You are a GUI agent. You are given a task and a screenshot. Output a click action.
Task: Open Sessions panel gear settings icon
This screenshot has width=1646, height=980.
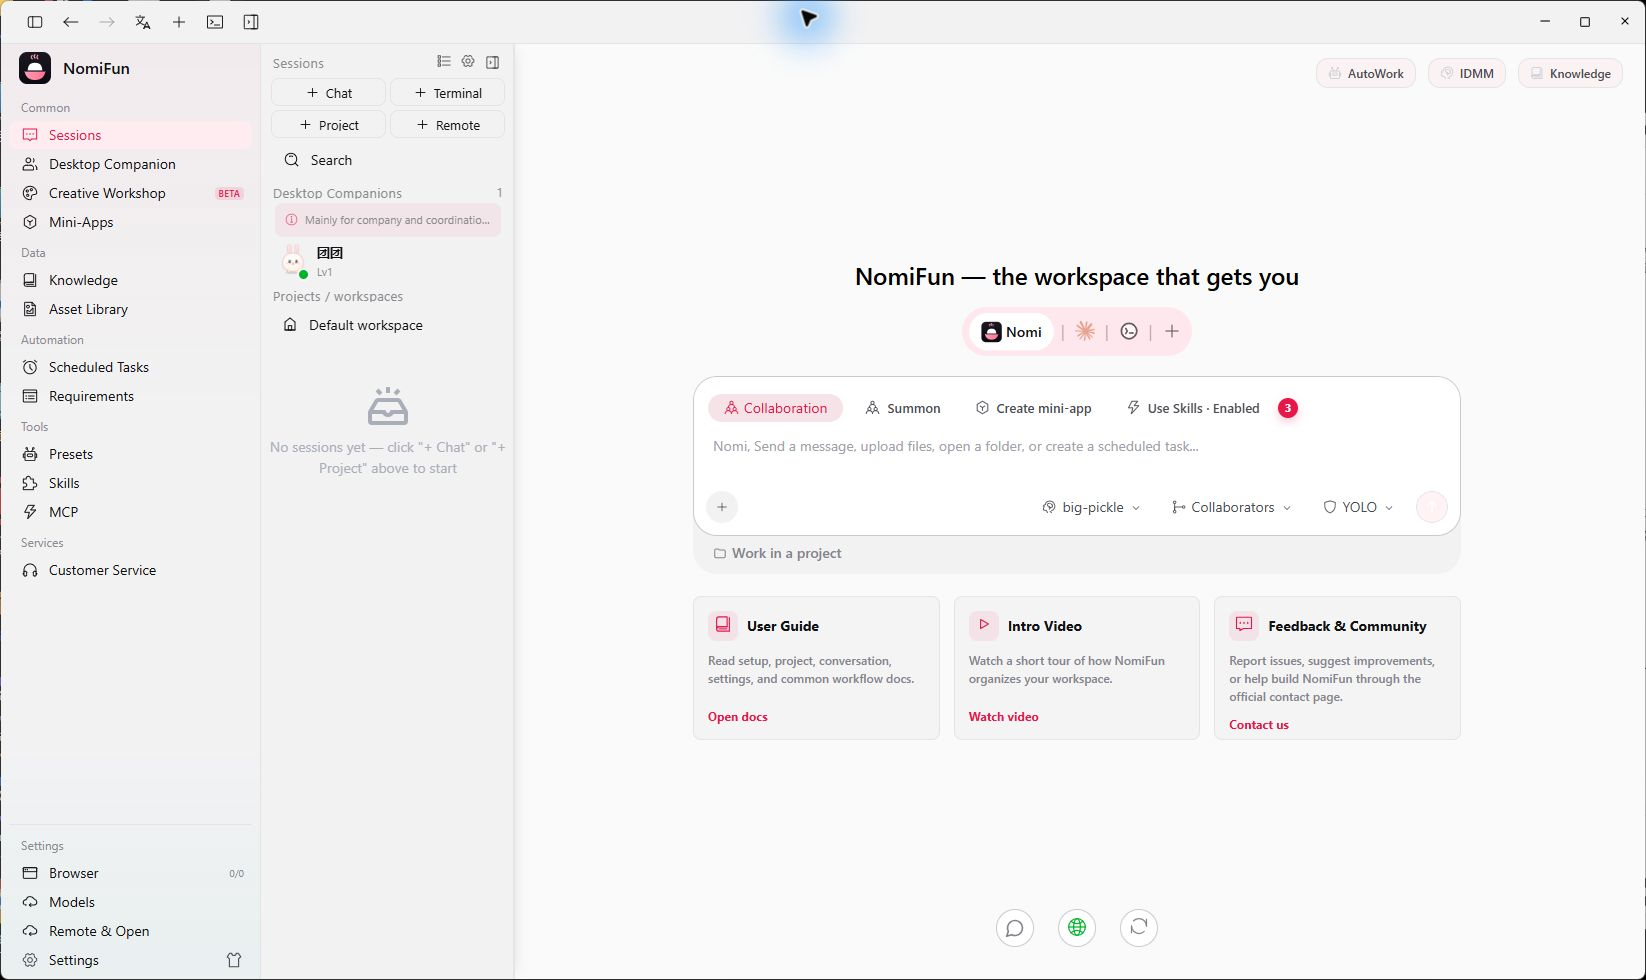click(468, 62)
